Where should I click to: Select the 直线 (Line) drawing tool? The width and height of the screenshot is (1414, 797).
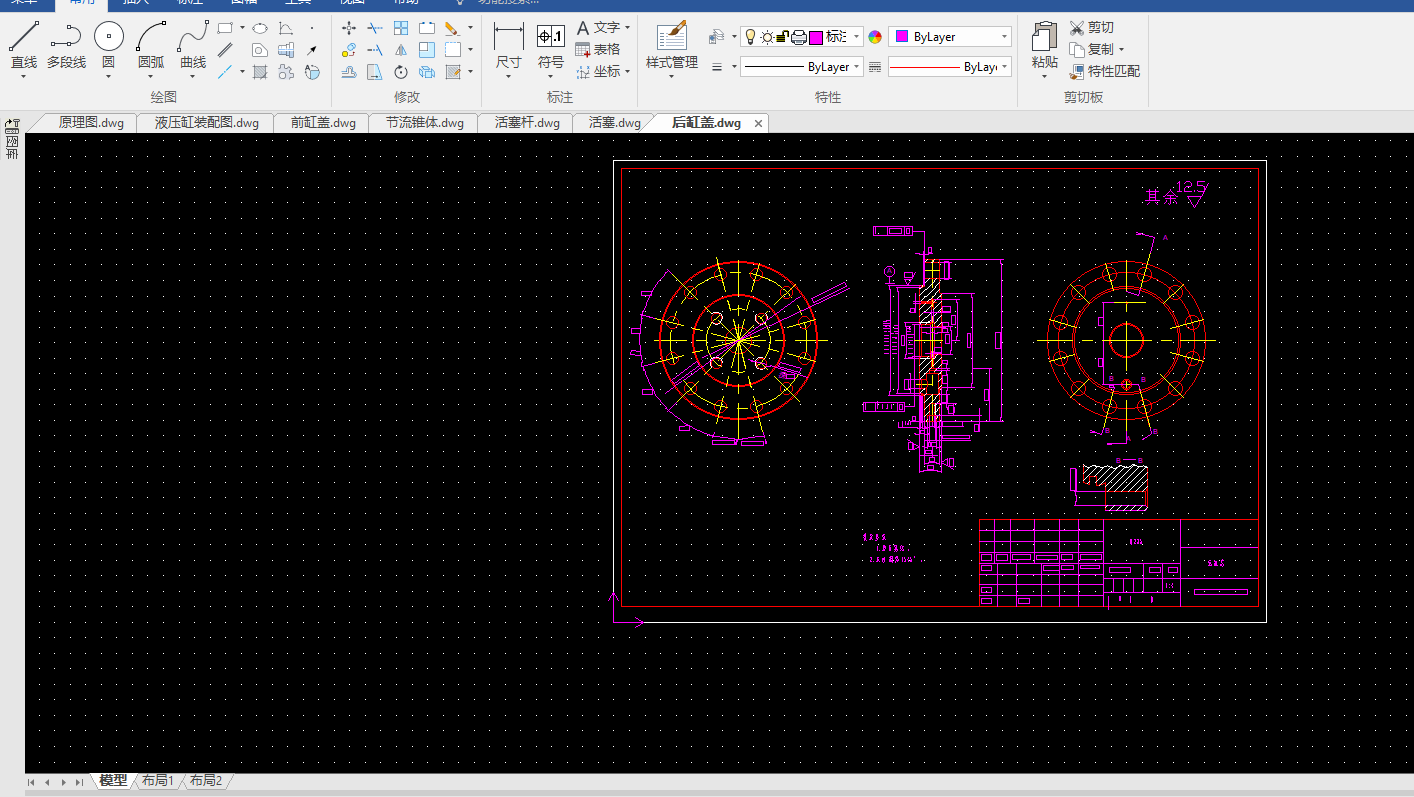click(24, 46)
